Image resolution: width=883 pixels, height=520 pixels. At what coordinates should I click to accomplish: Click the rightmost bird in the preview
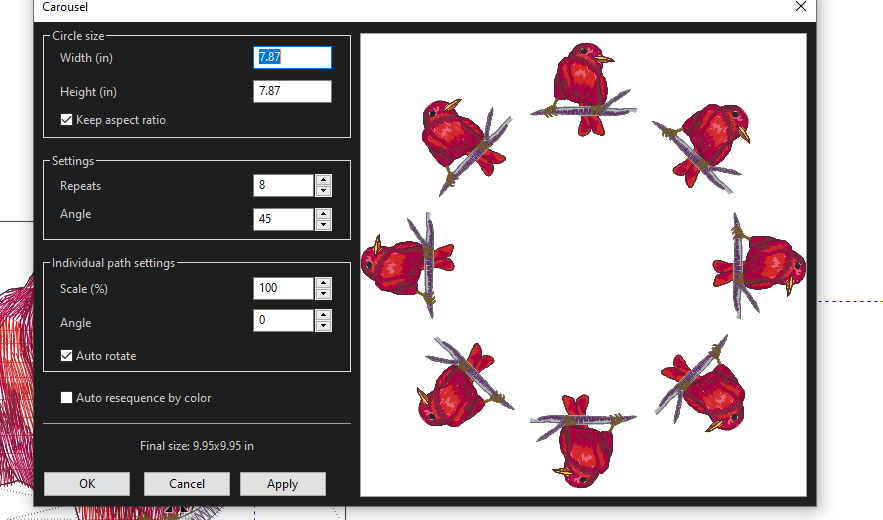[759, 265]
